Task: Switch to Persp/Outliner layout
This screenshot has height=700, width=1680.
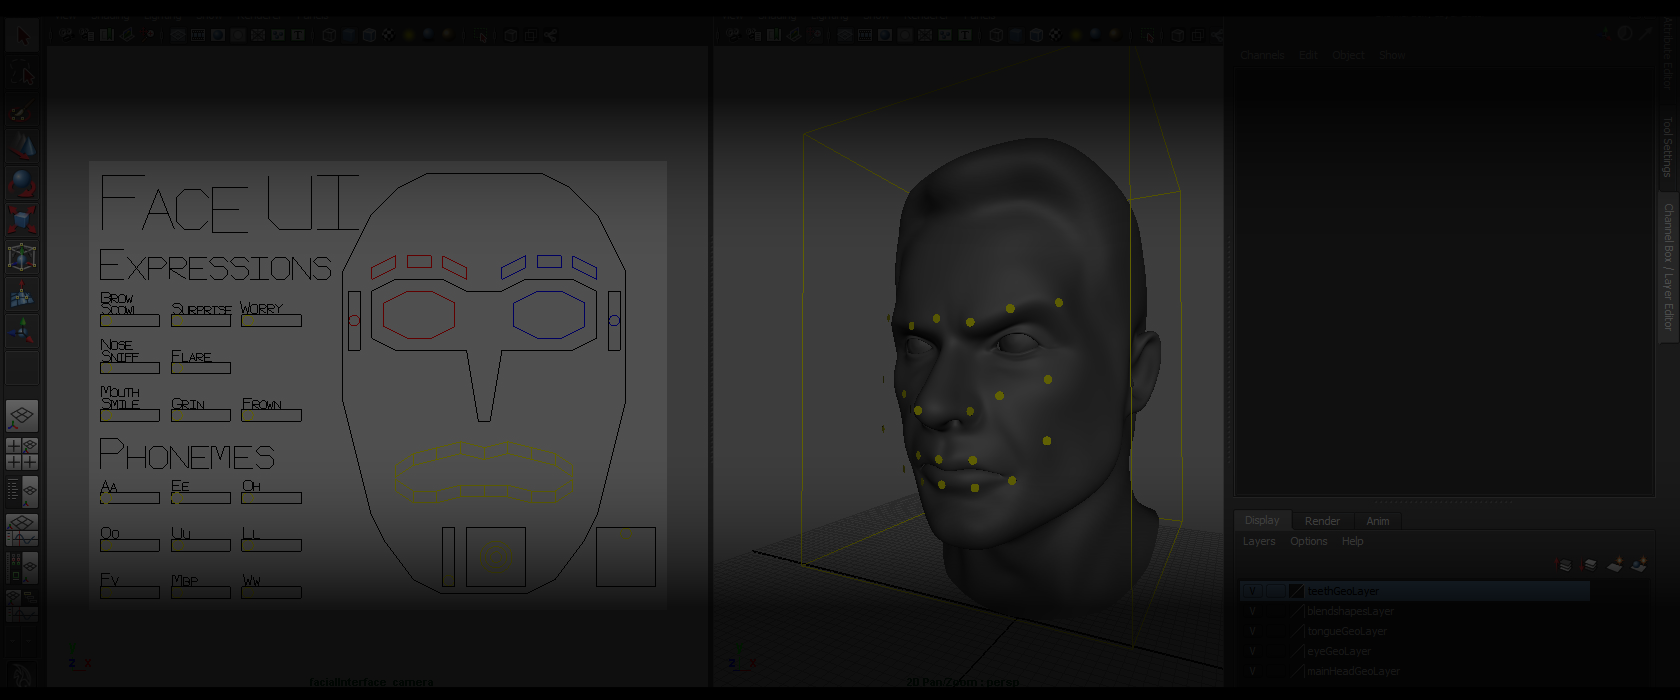Action: [22, 491]
